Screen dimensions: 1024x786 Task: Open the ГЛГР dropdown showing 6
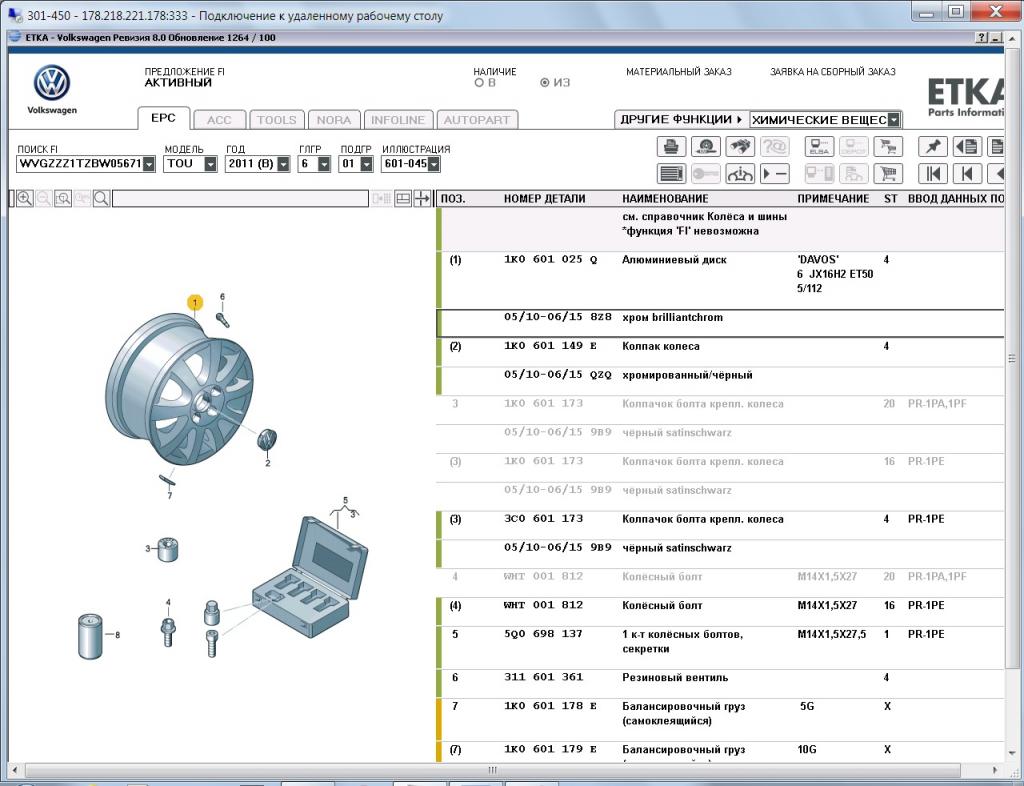324,164
